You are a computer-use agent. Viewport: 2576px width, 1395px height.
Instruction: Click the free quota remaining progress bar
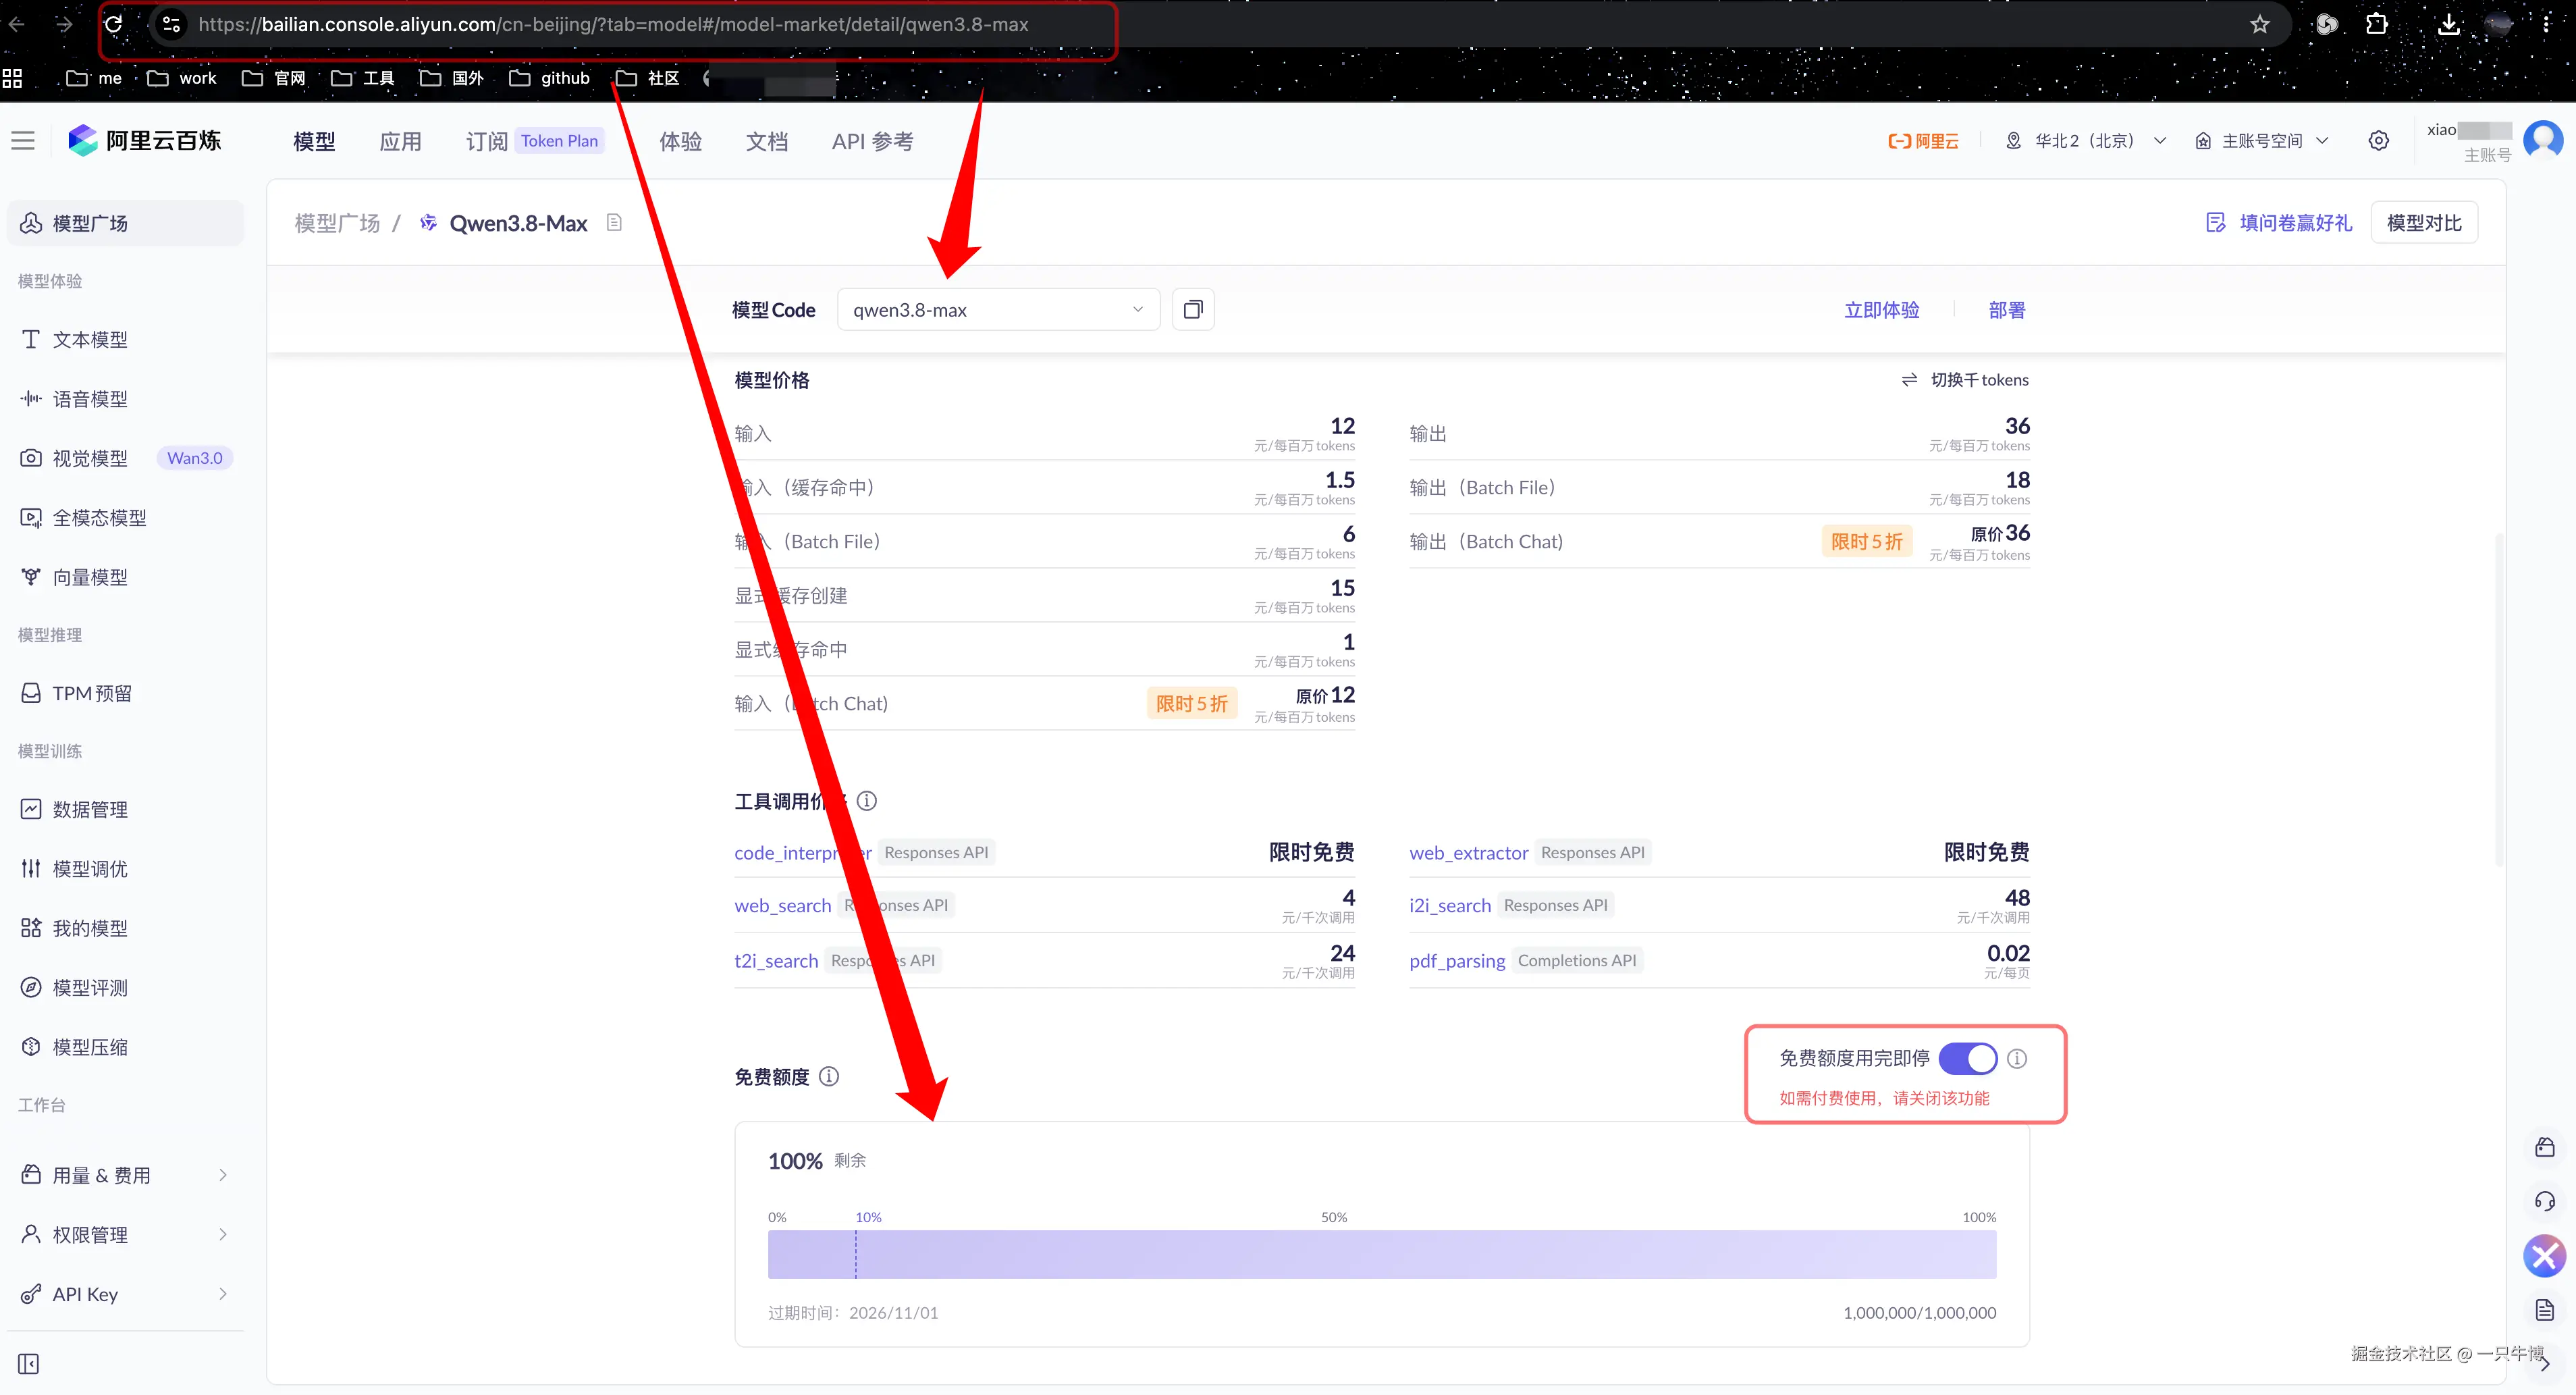[1382, 1254]
